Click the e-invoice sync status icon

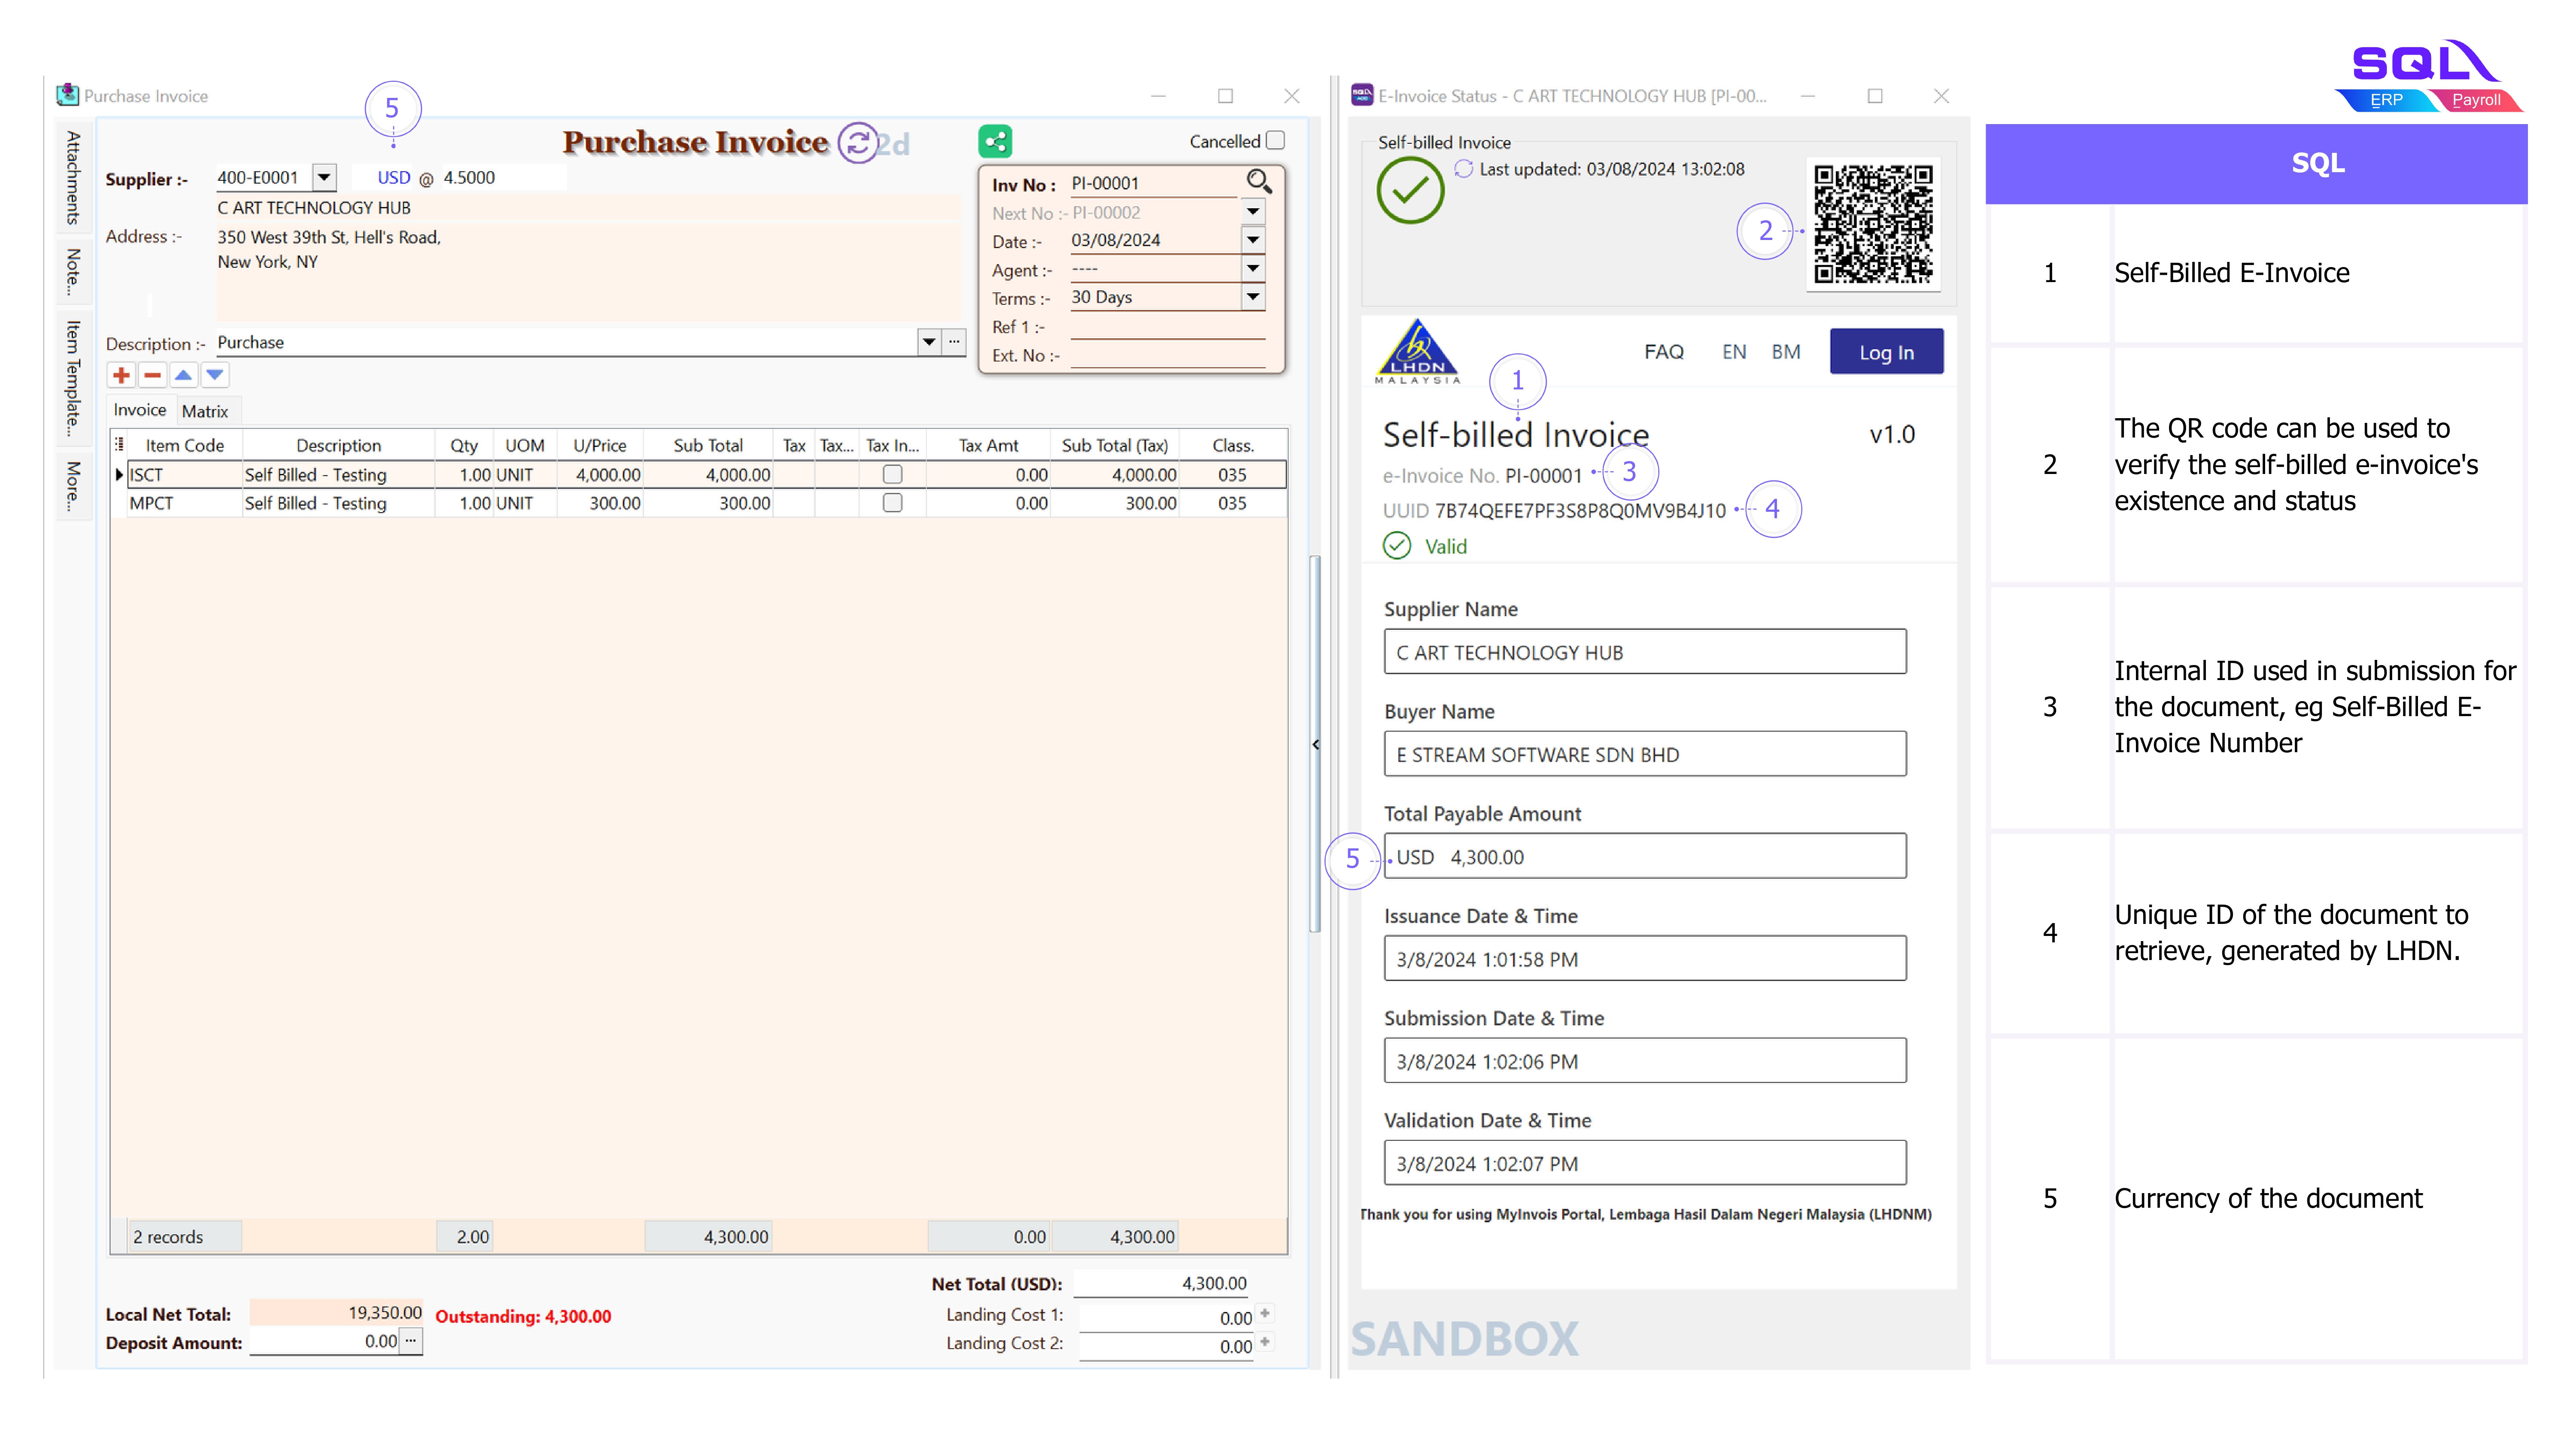pyautogui.click(x=857, y=142)
